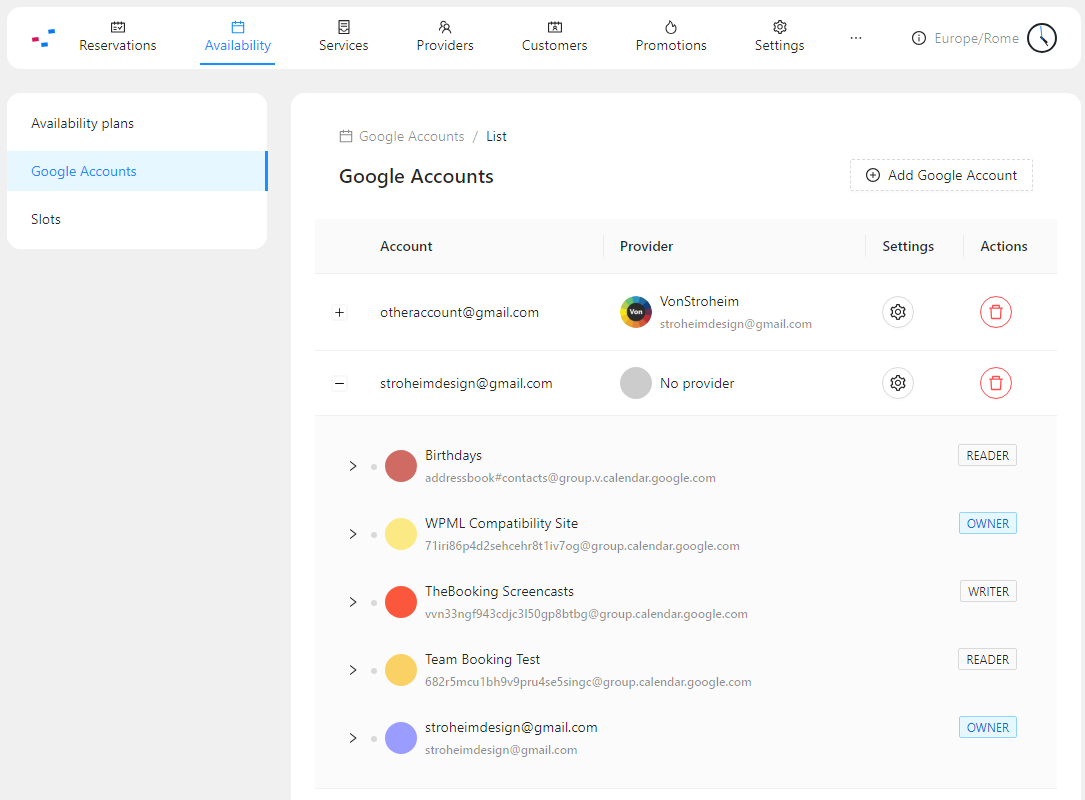Expand the Birthdays calendar entry
The width and height of the screenshot is (1085, 800).
click(x=352, y=465)
